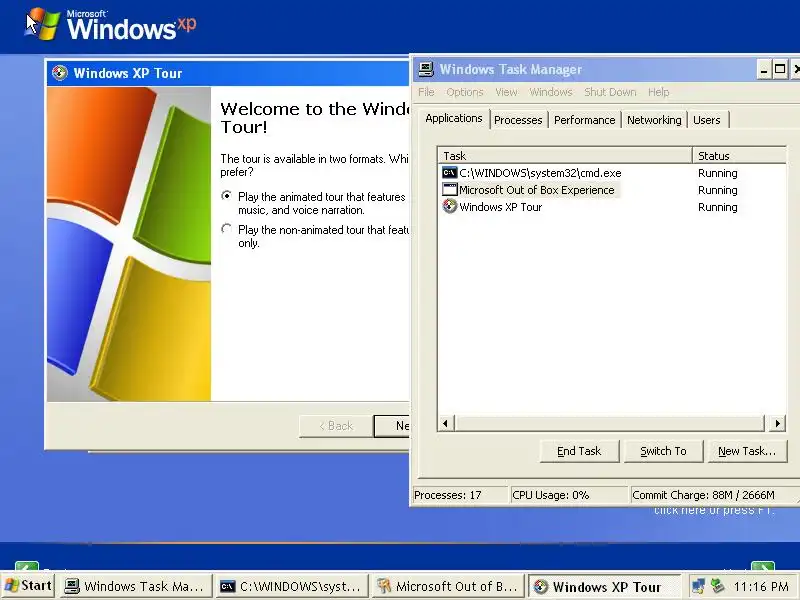Switch to the Networking tab
The height and width of the screenshot is (600, 800).
[654, 120]
